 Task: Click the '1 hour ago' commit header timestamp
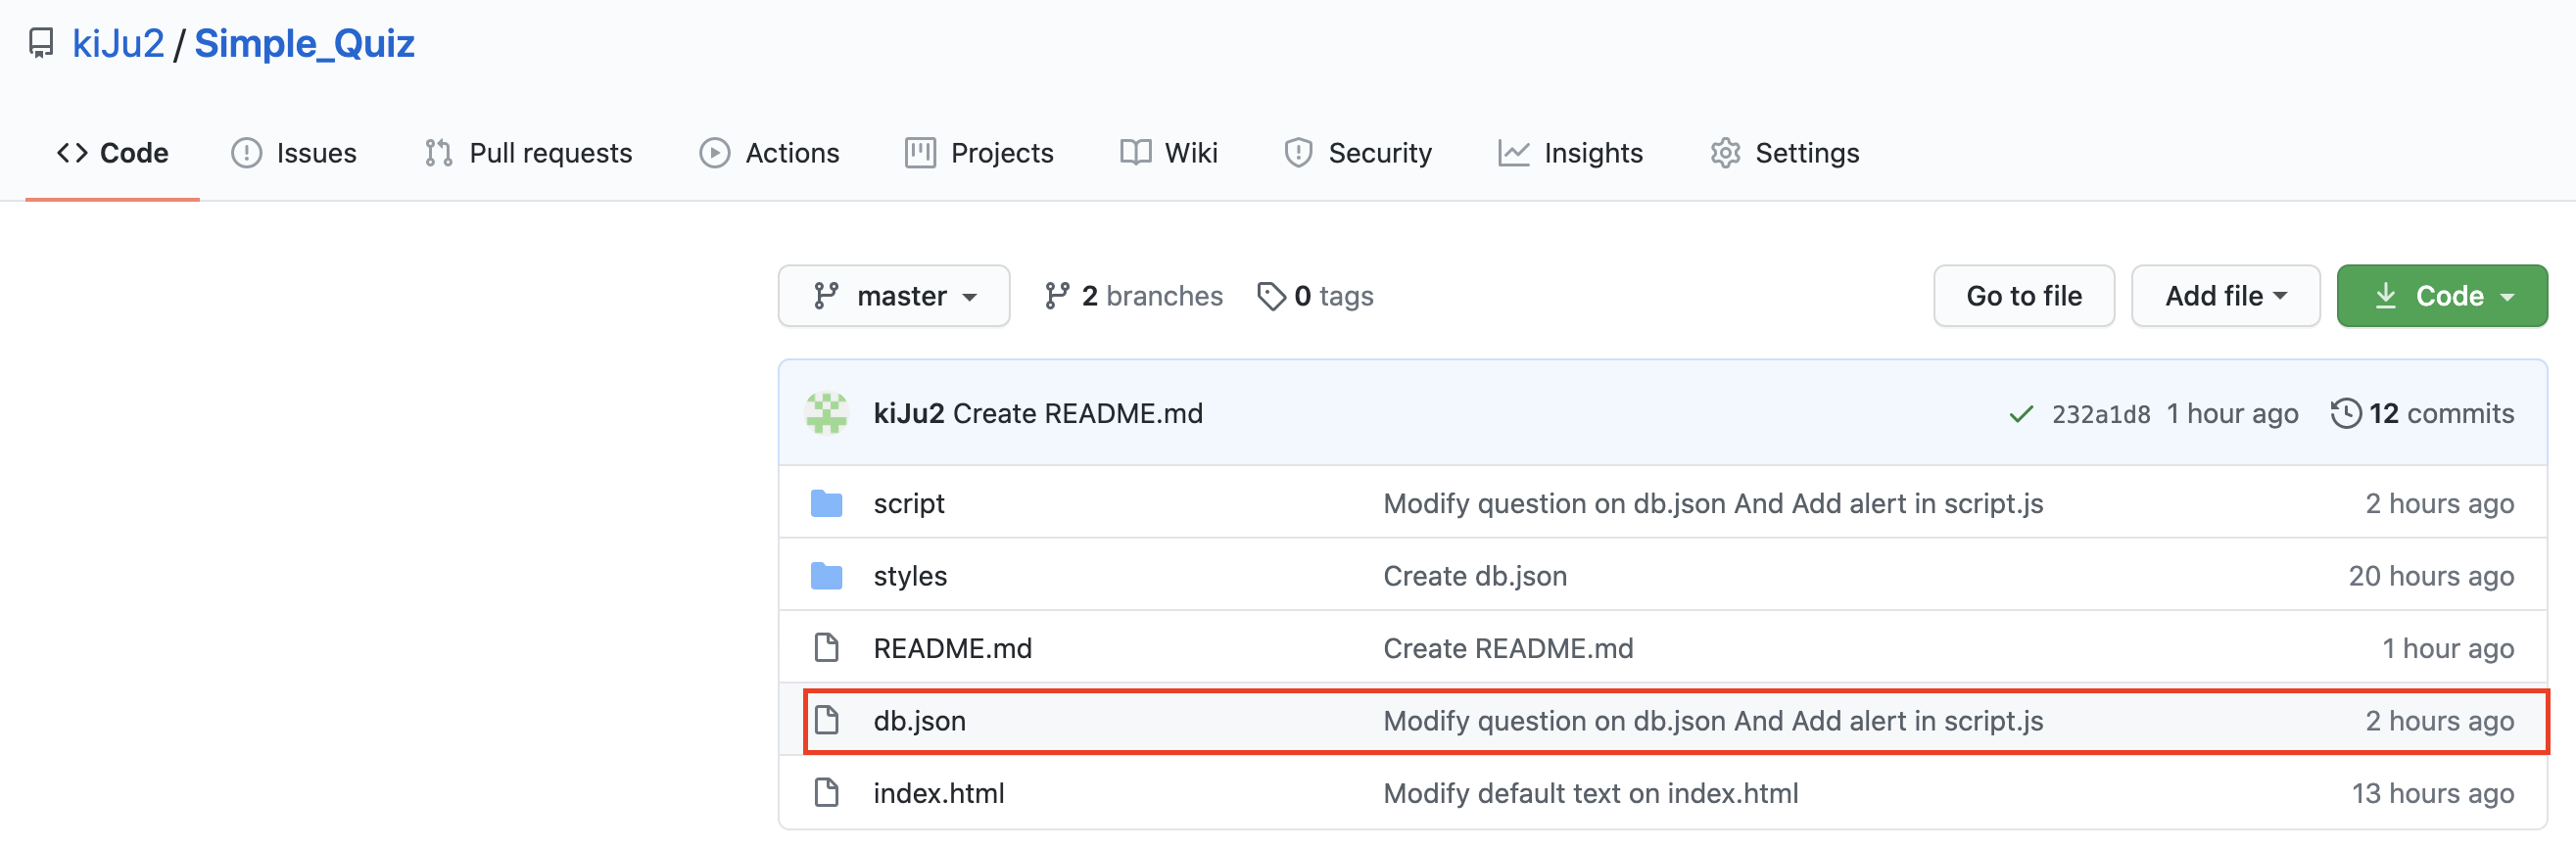point(2232,414)
